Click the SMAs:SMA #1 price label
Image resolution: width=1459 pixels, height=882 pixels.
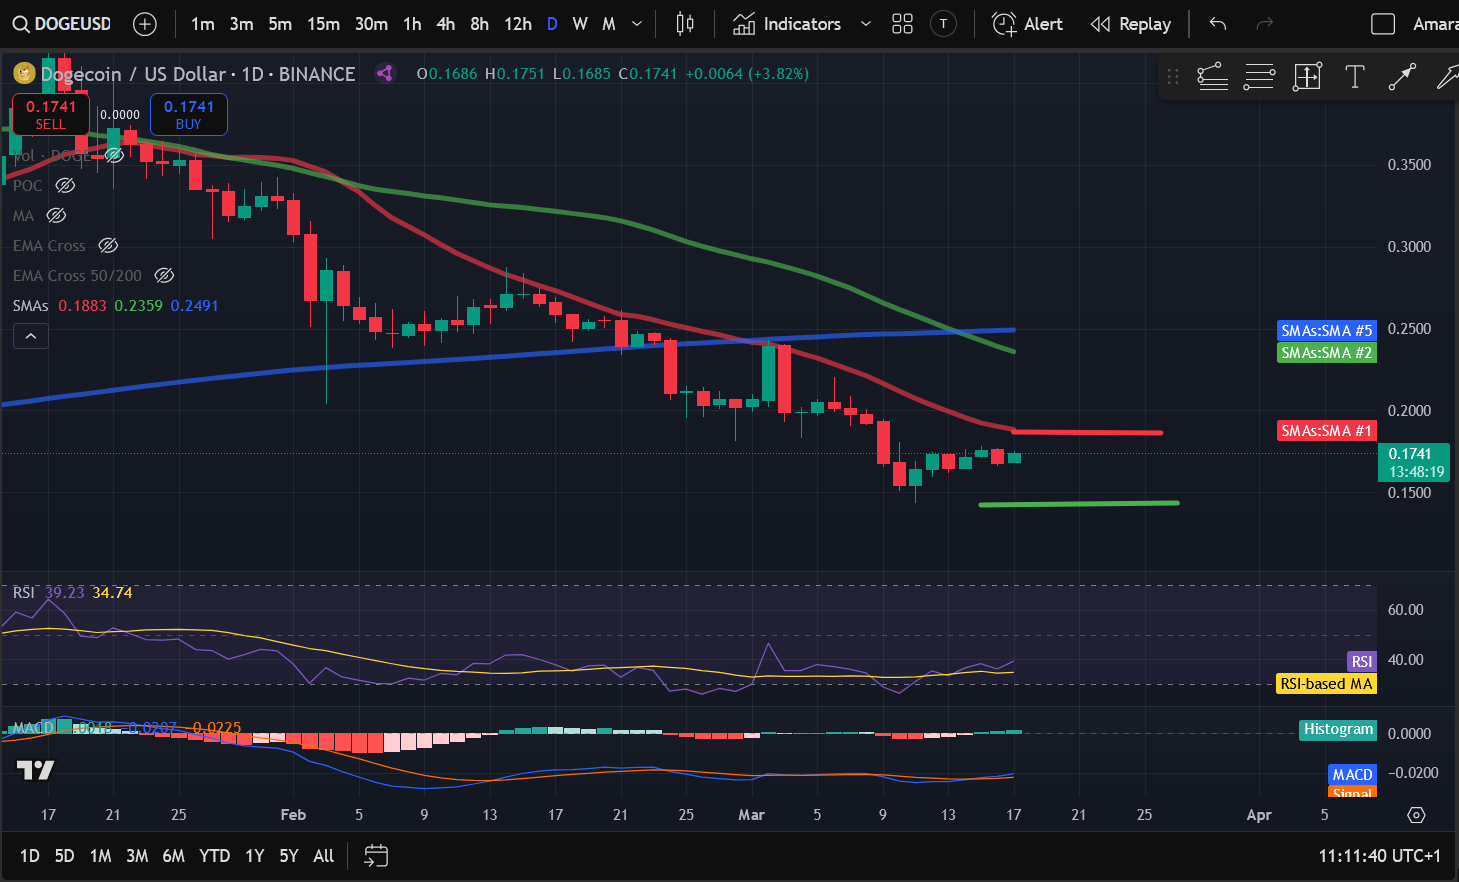point(1327,431)
